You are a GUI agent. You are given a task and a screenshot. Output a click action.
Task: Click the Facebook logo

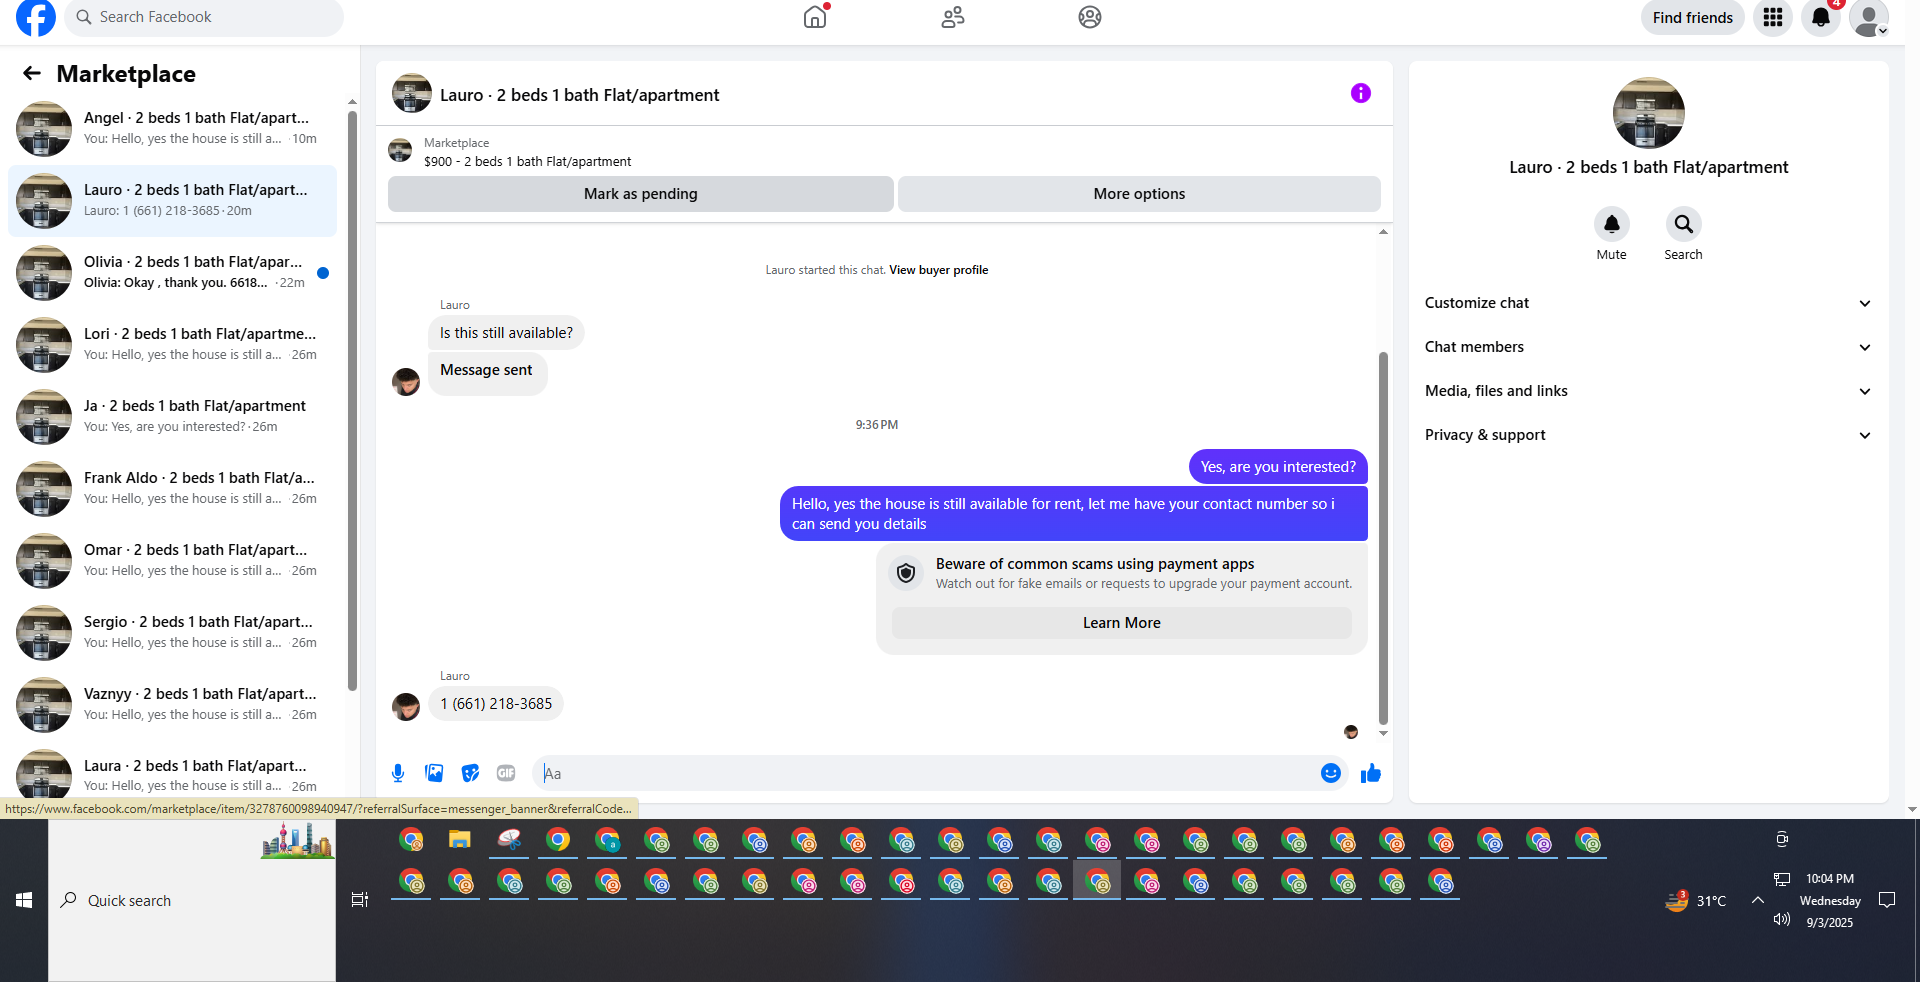pyautogui.click(x=36, y=17)
